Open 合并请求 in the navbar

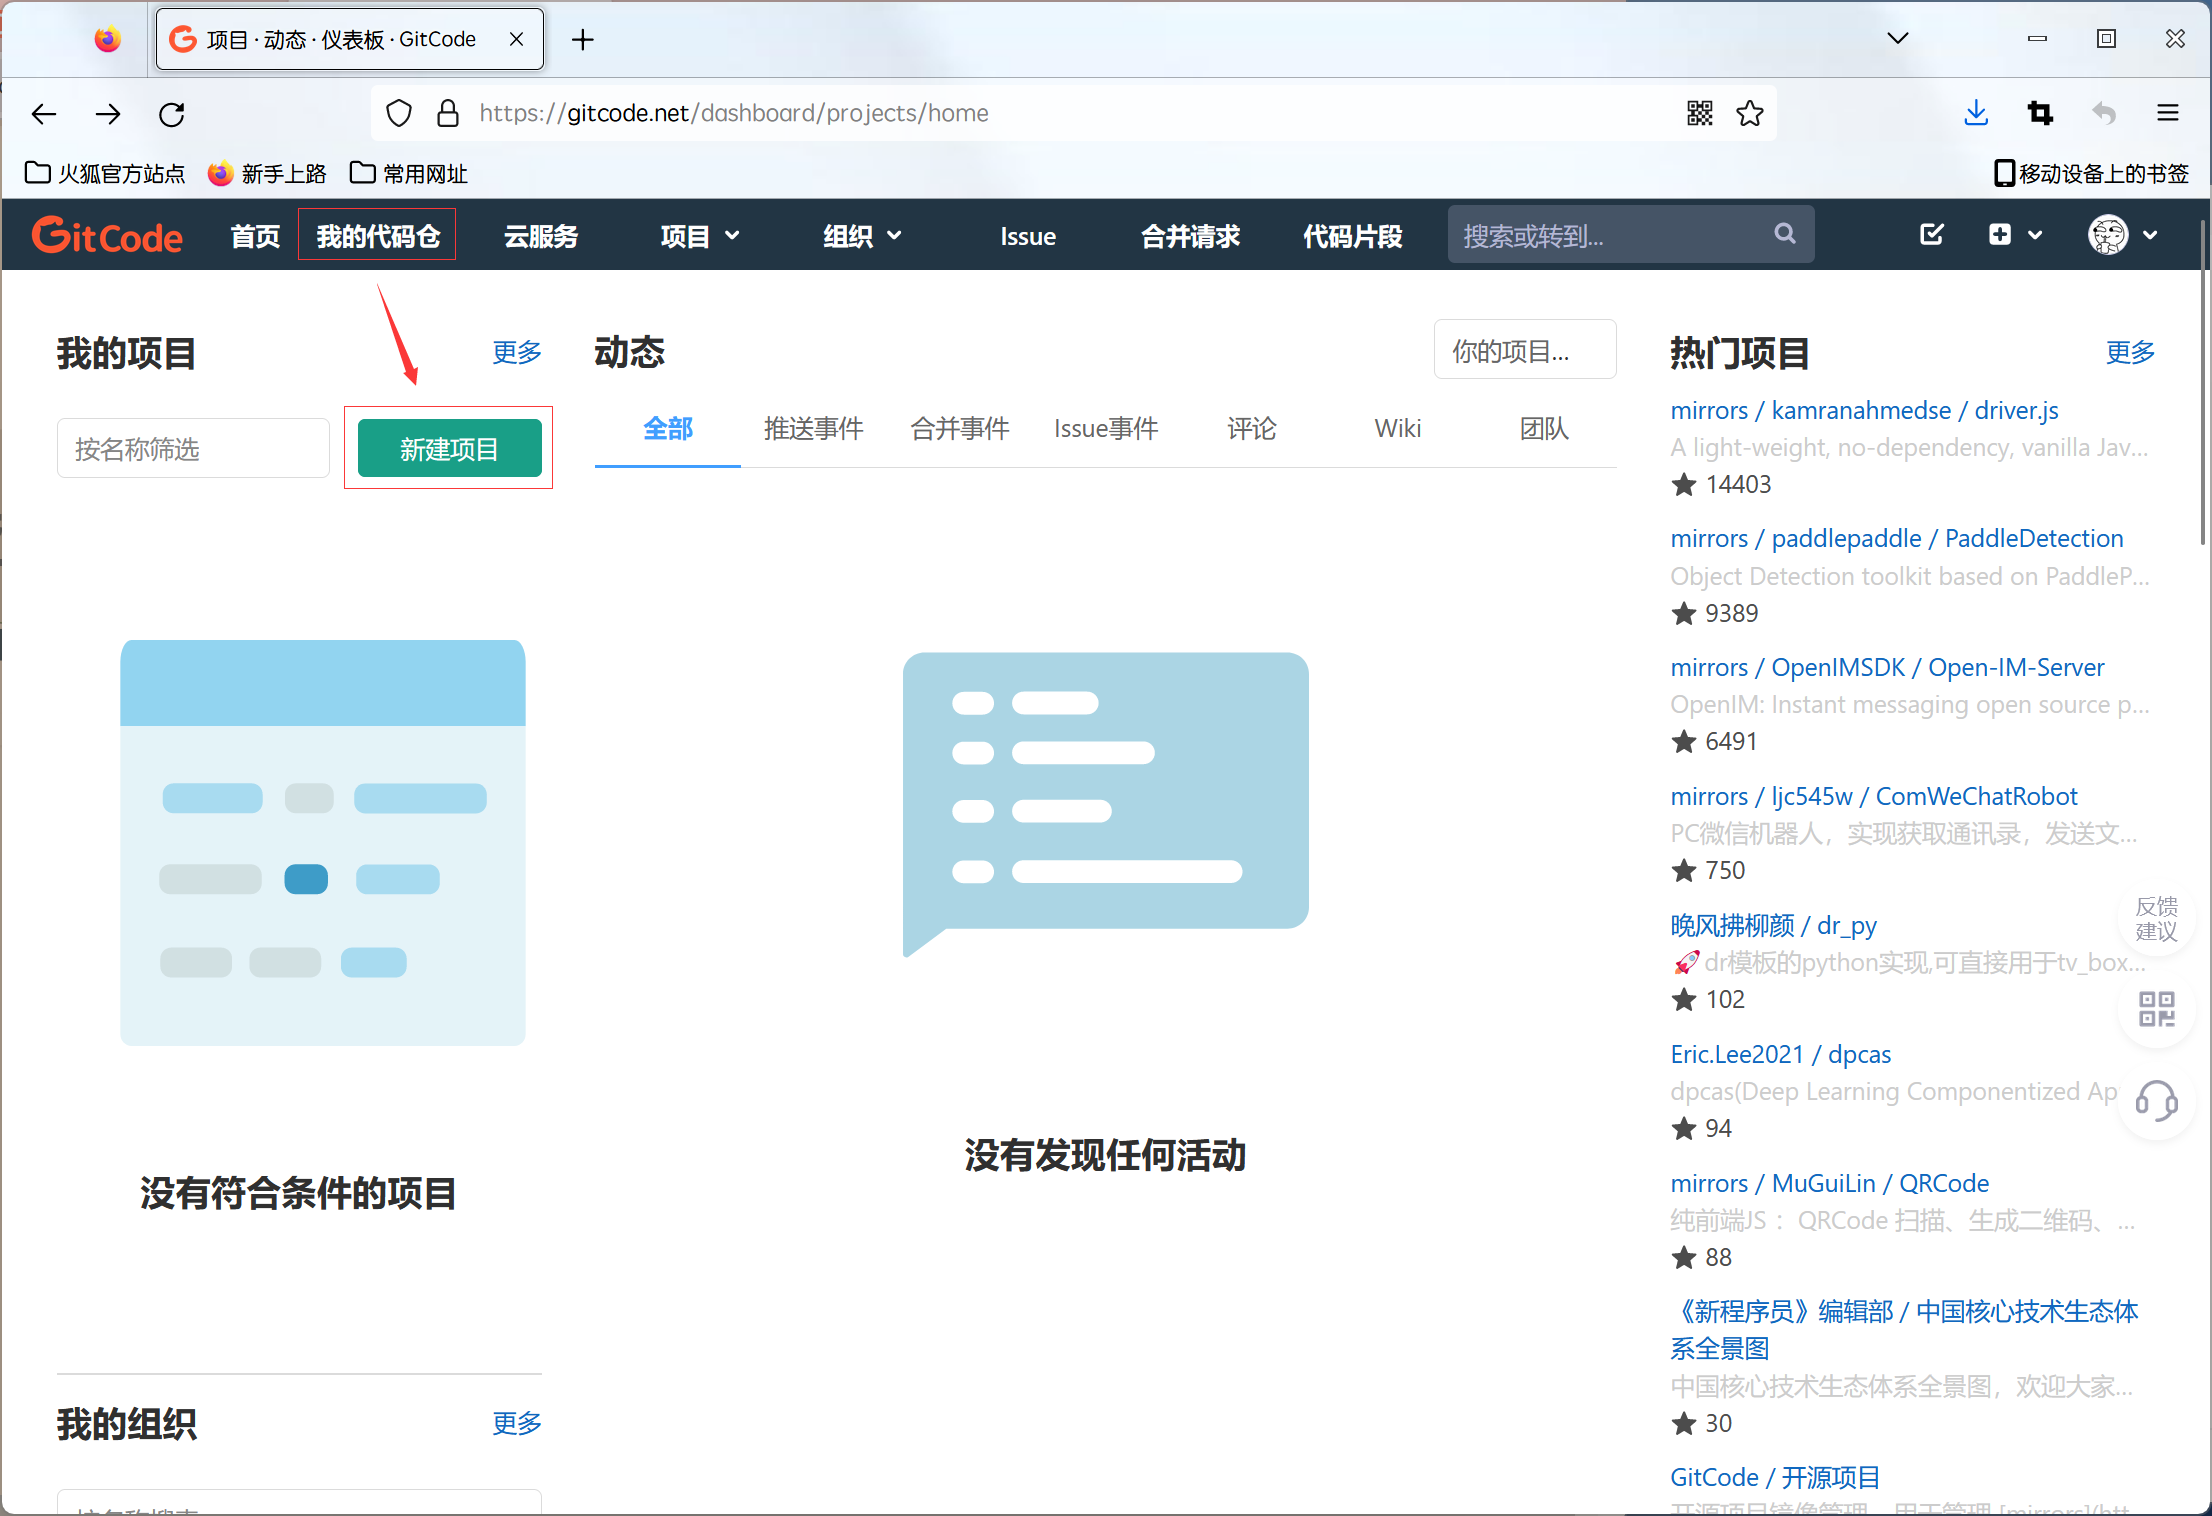(x=1191, y=236)
